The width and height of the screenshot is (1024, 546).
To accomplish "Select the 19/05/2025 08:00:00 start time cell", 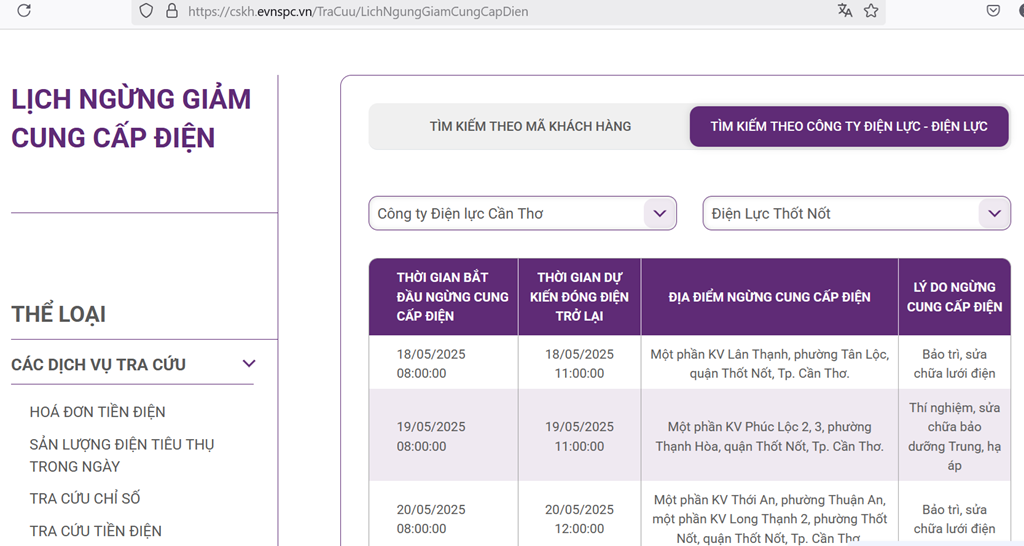I will point(443,436).
